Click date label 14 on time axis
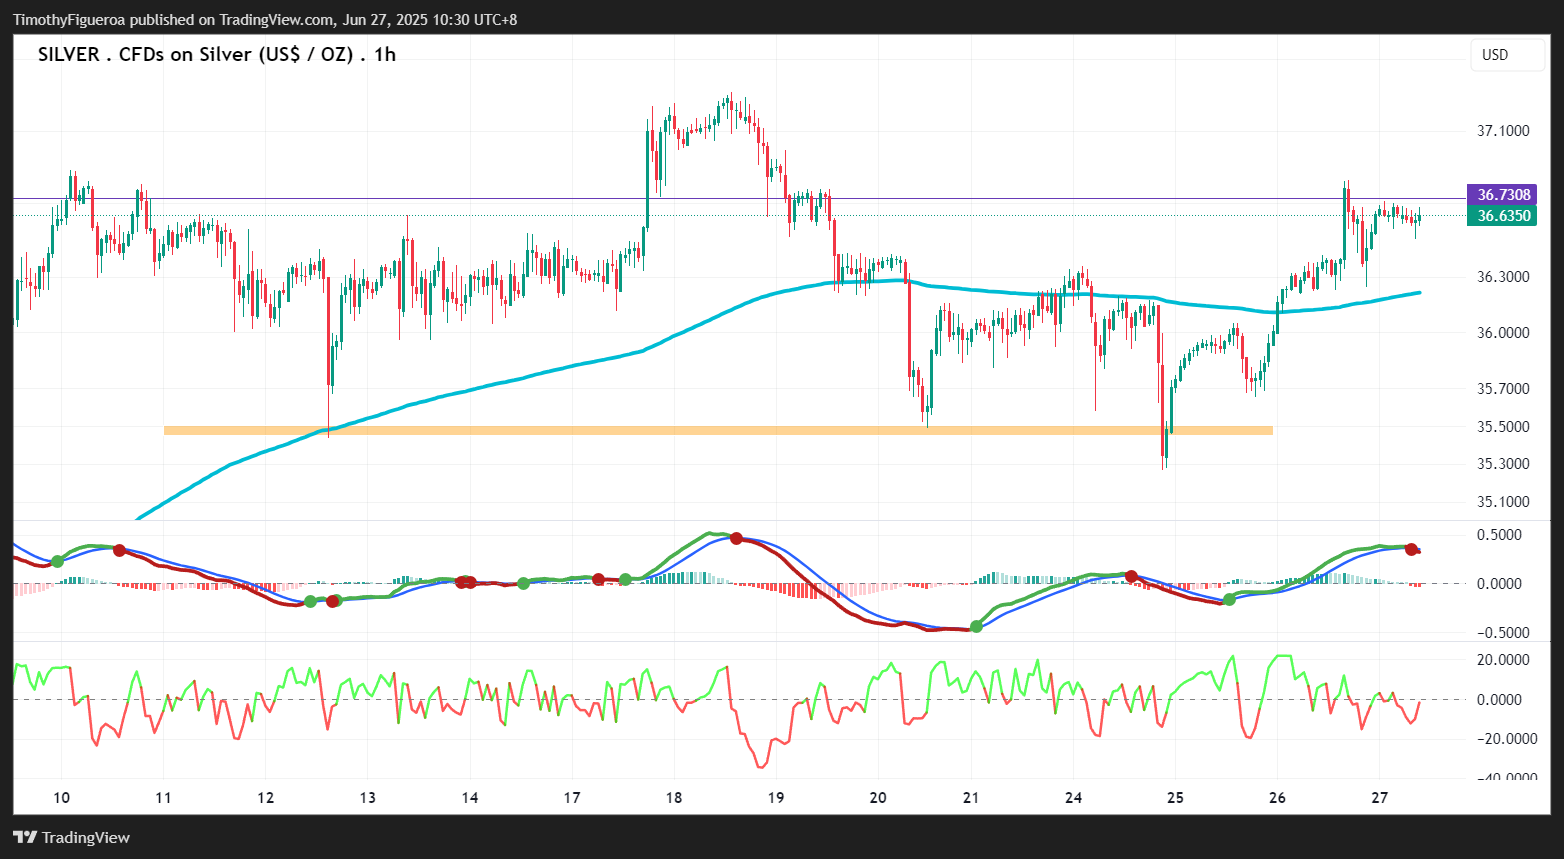The image size is (1564, 859). tap(470, 798)
